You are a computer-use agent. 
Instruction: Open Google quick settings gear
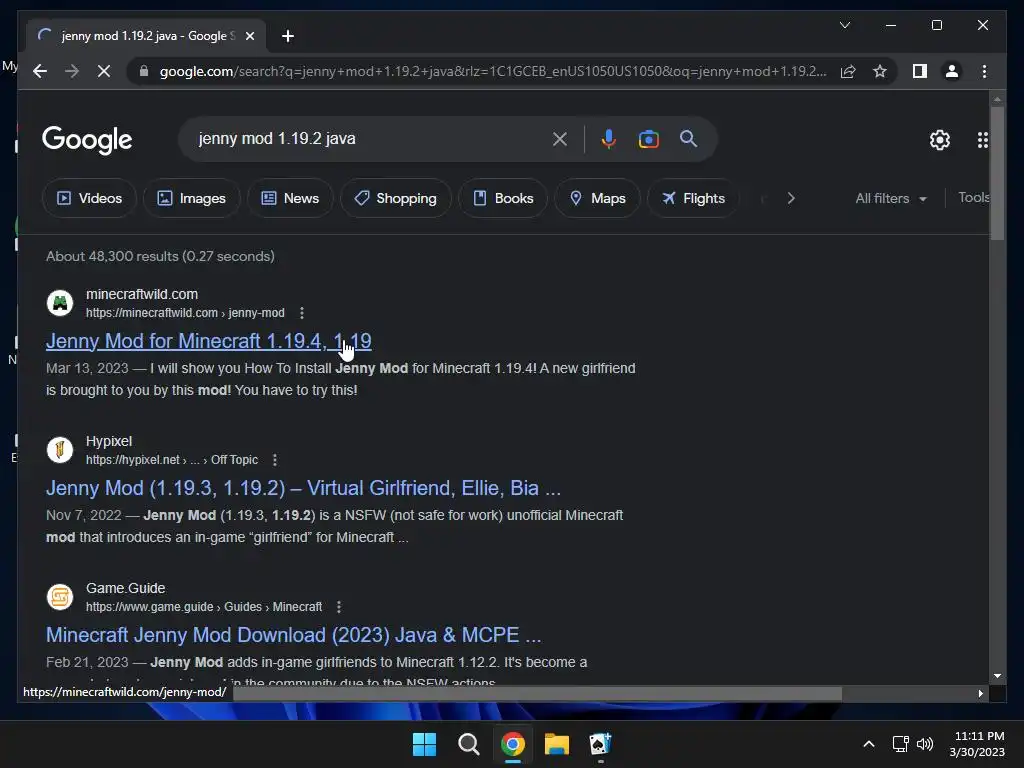pos(940,140)
